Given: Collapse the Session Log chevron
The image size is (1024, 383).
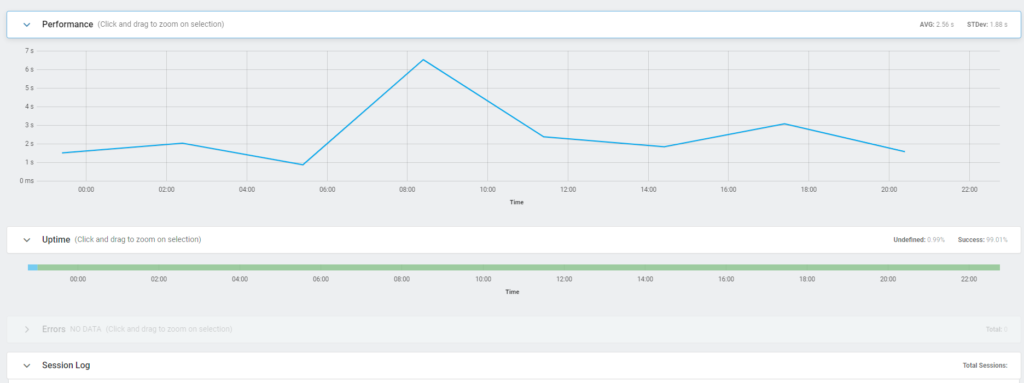Looking at the screenshot, I should 27,365.
